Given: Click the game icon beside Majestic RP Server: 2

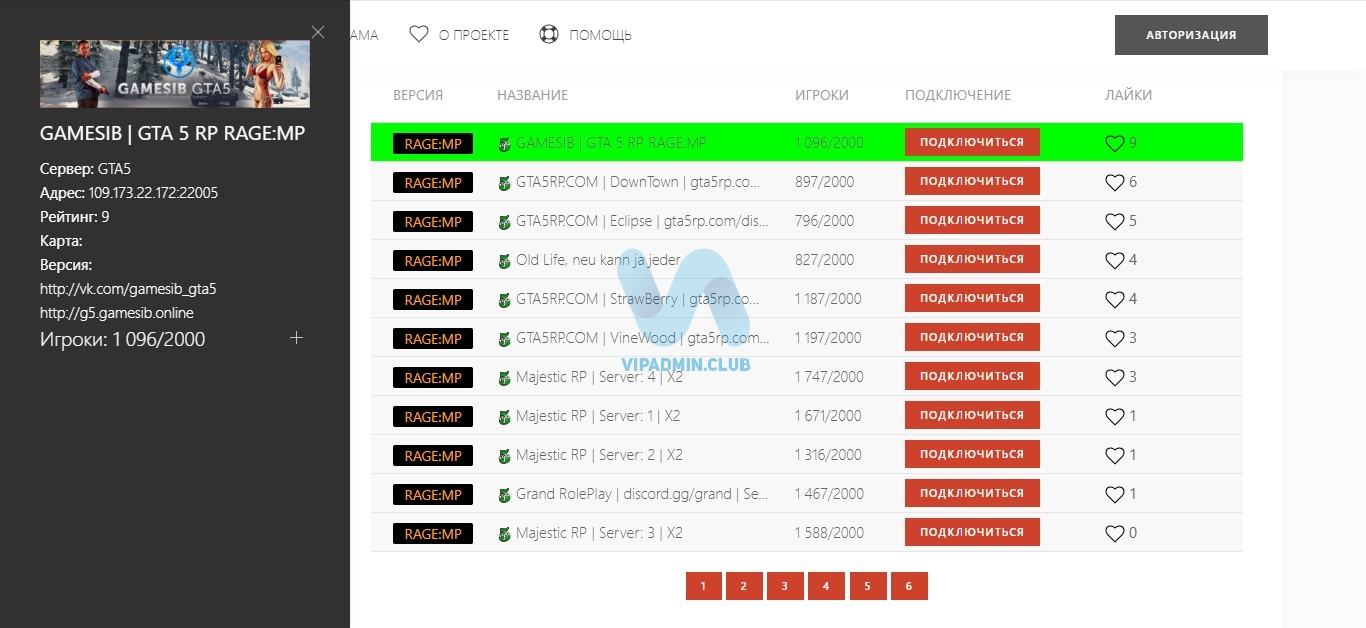Looking at the screenshot, I should coord(504,456).
